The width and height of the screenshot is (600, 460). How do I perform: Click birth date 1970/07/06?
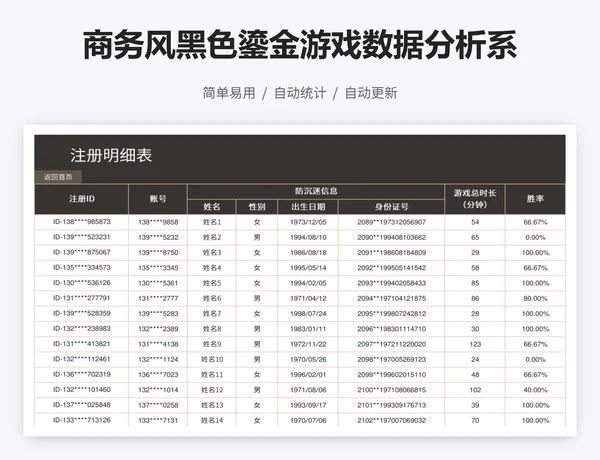point(308,420)
